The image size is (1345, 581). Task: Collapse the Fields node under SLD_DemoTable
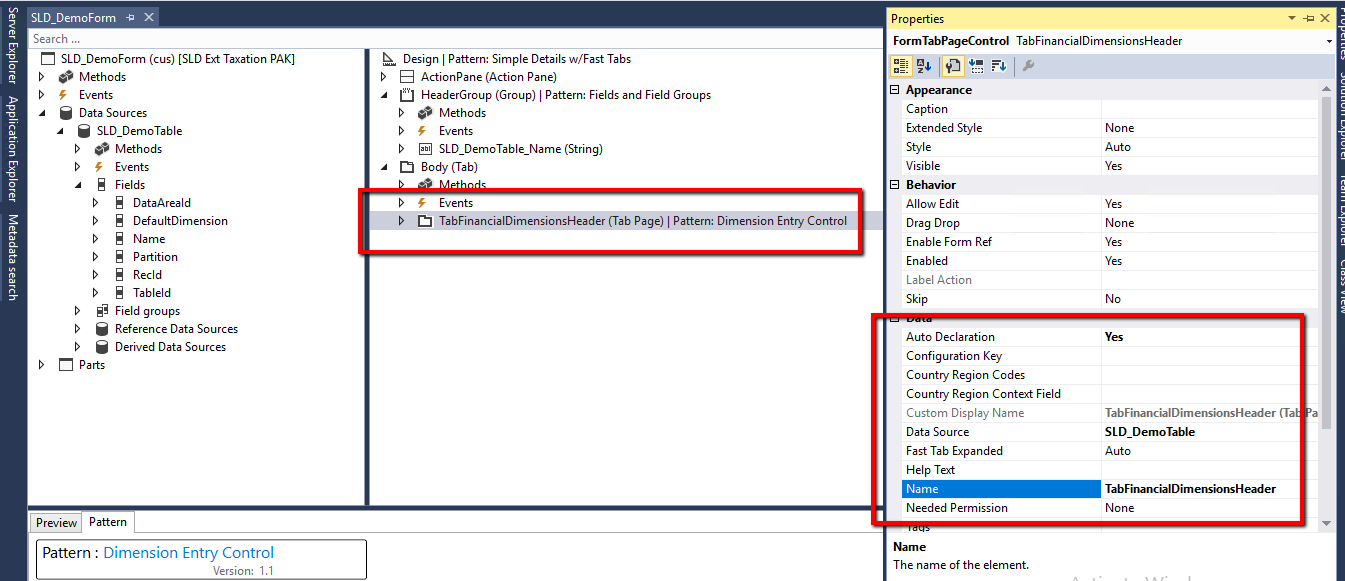78,184
